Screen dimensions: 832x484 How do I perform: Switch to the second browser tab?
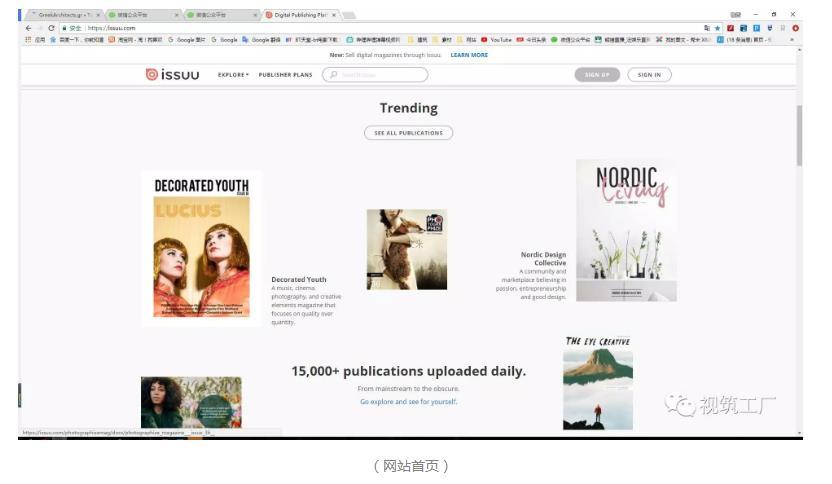pos(143,15)
